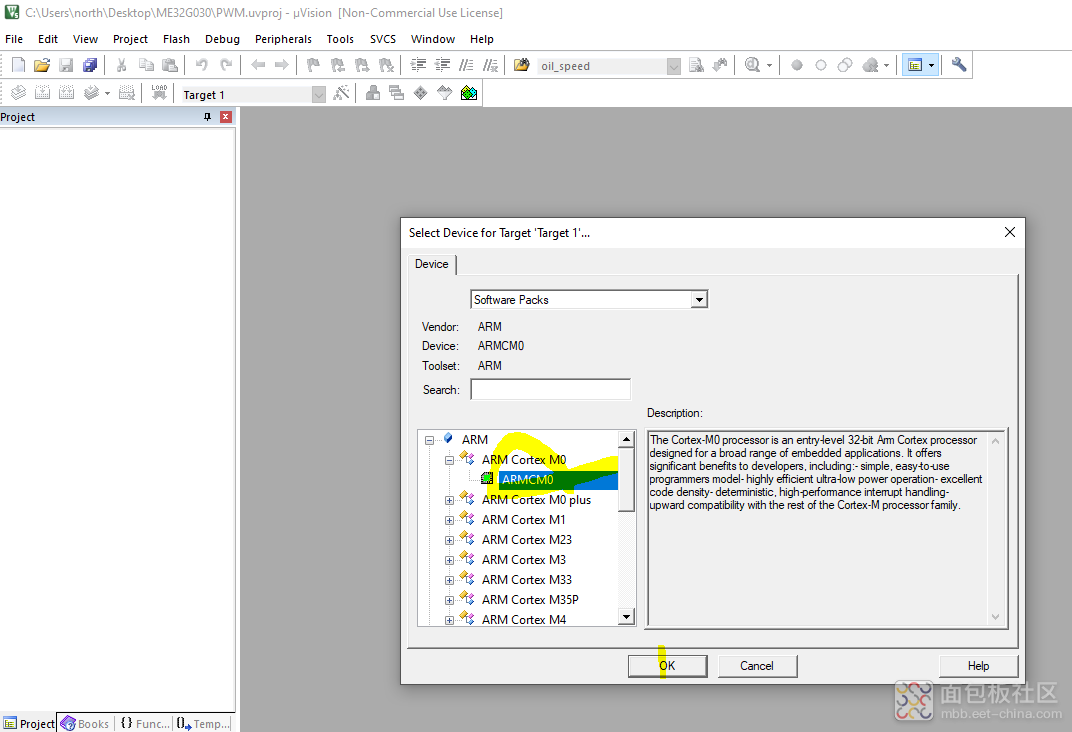Open Configuration wrench icon

pos(959,65)
